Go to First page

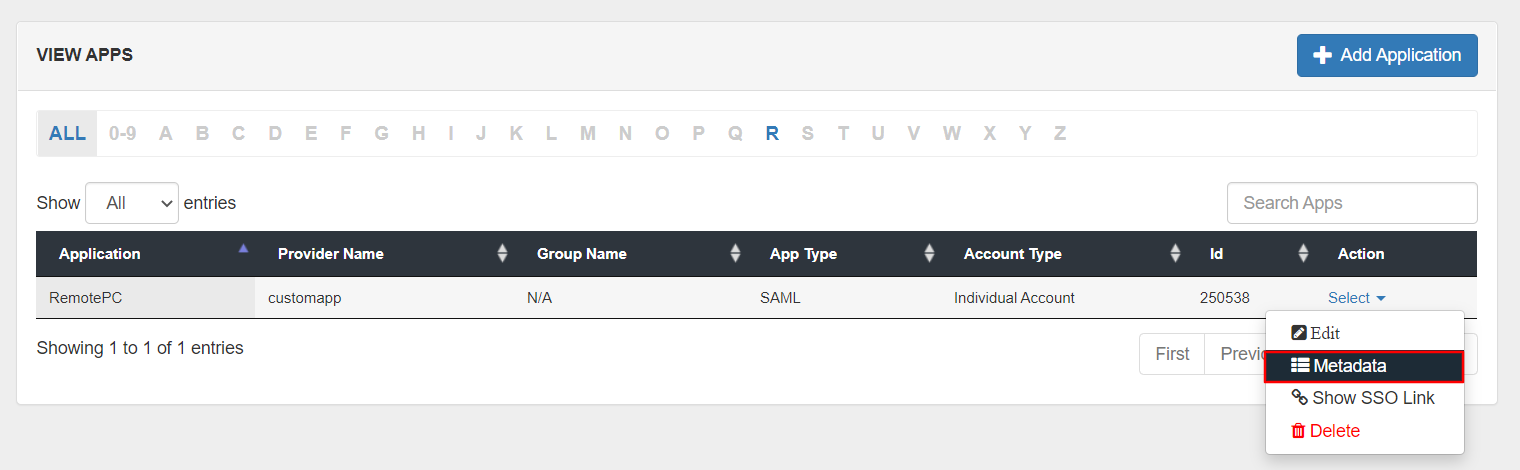point(1172,354)
